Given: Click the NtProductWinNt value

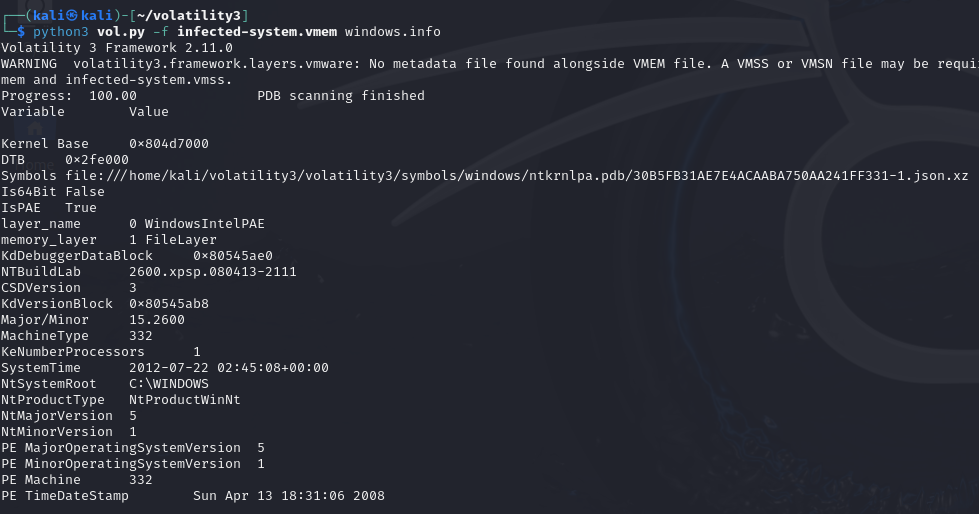Looking at the screenshot, I should pos(184,400).
